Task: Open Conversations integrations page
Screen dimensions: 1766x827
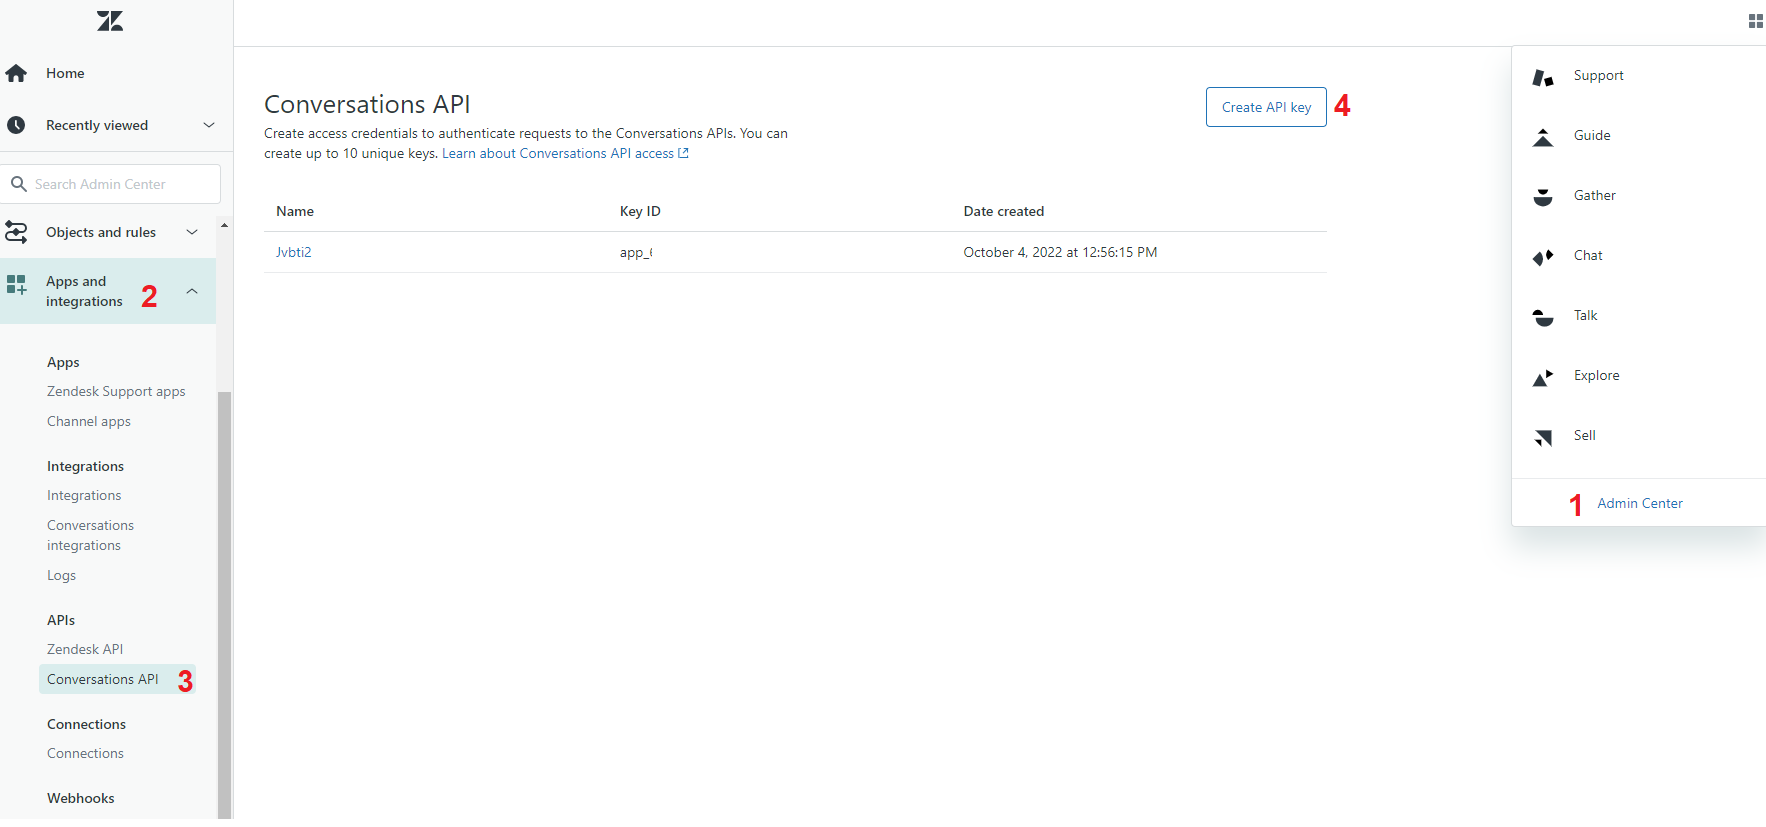Action: point(90,535)
